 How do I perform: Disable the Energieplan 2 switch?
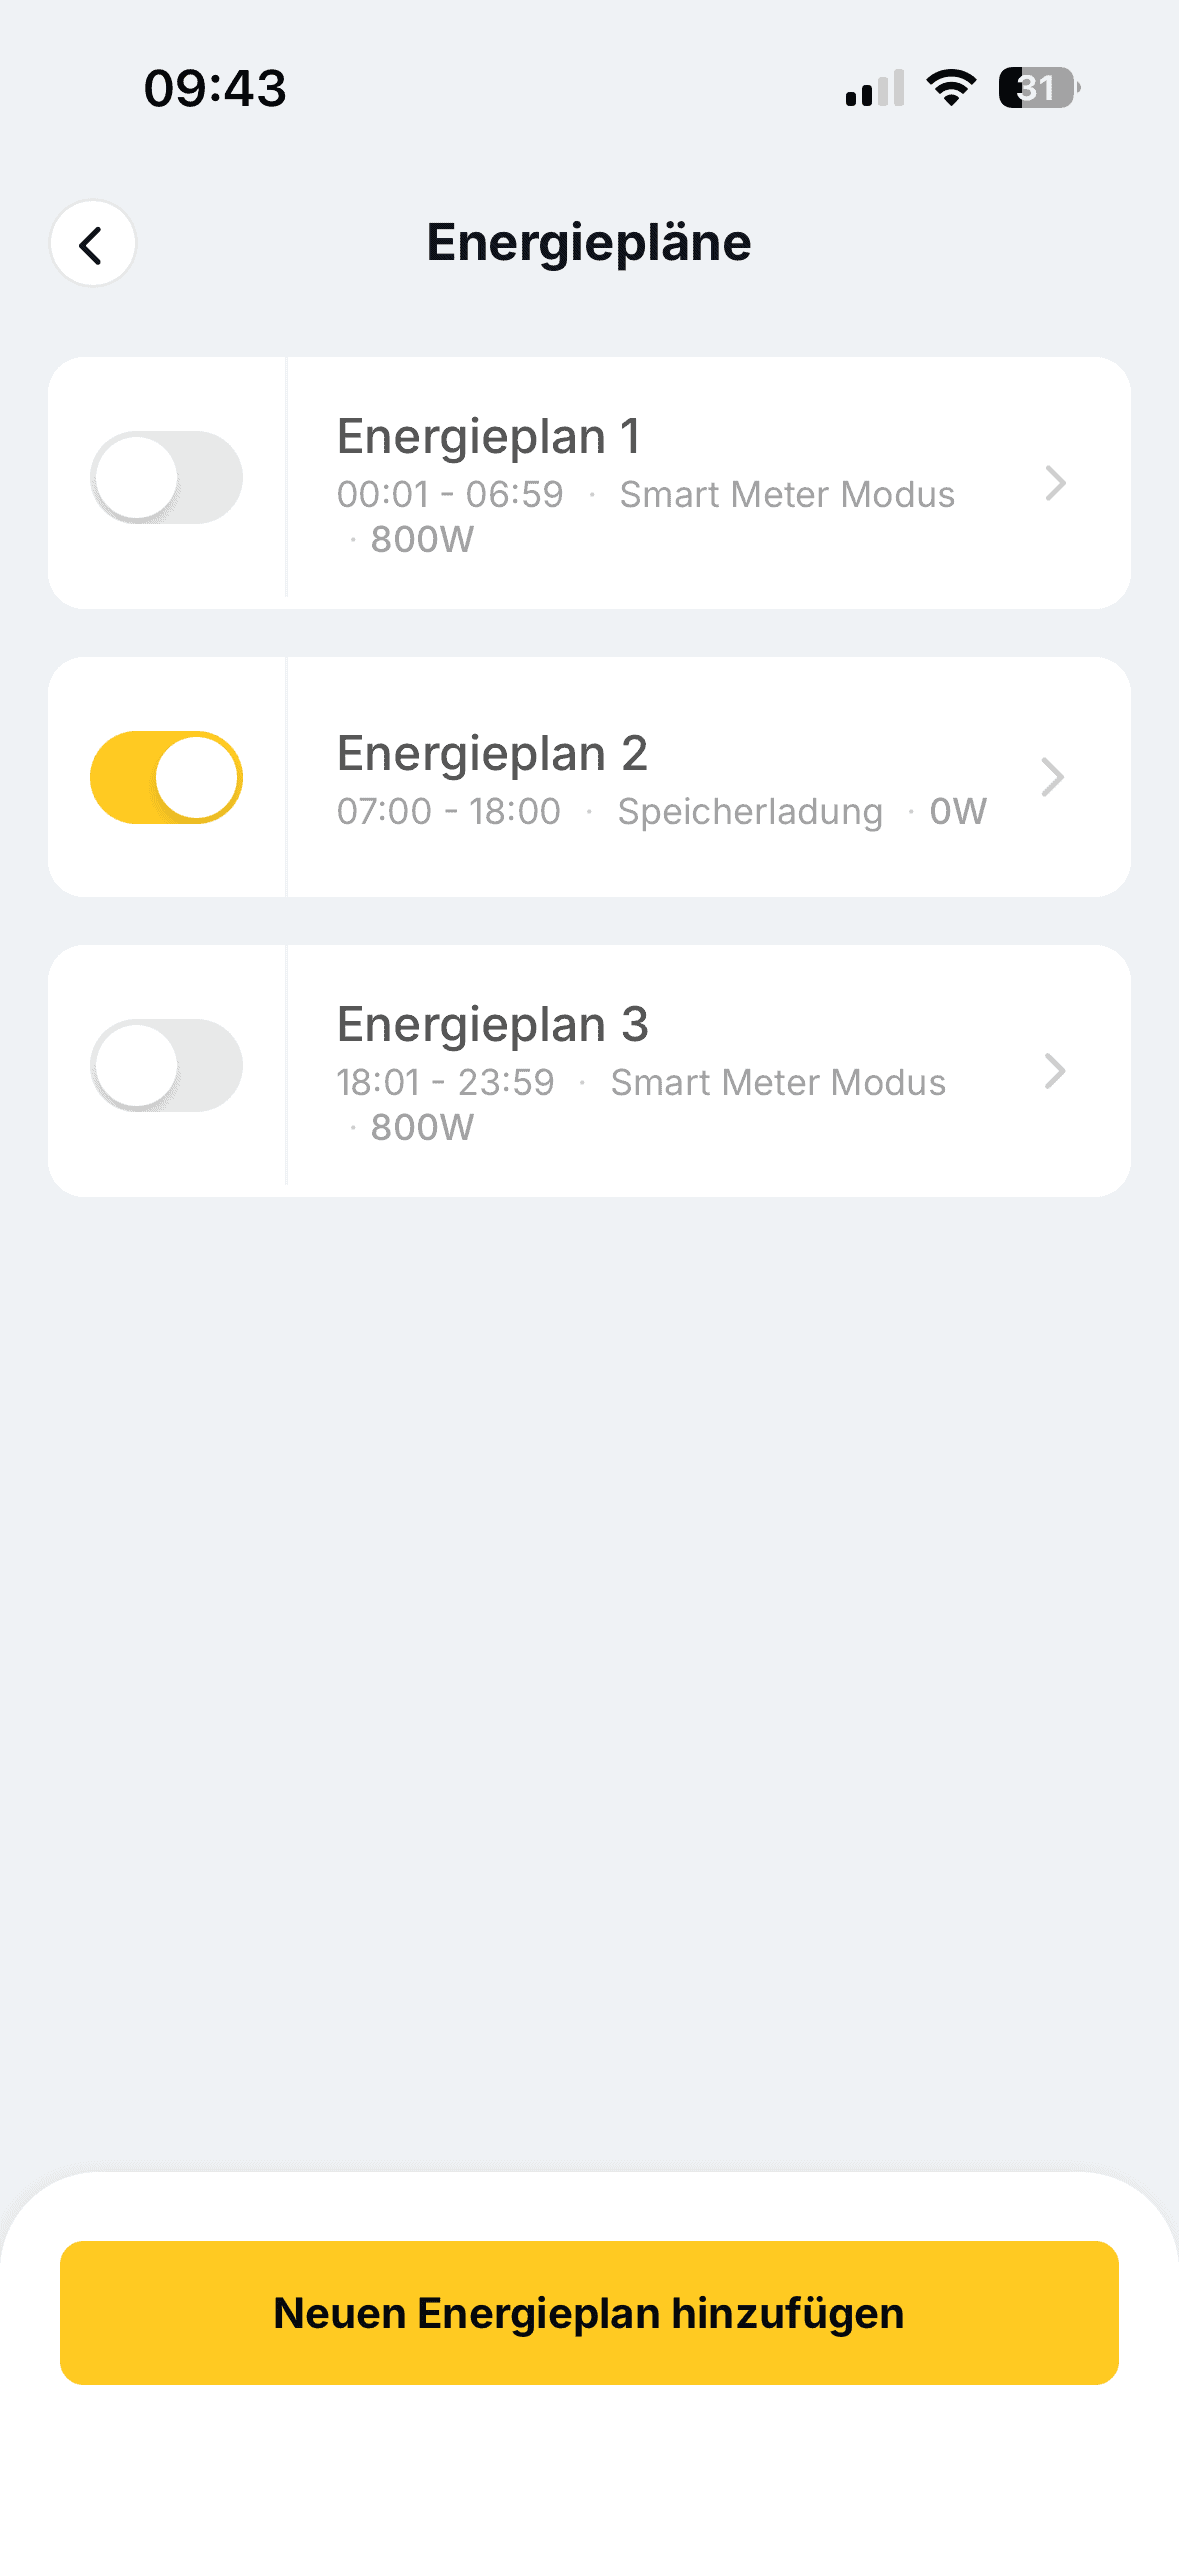click(166, 777)
